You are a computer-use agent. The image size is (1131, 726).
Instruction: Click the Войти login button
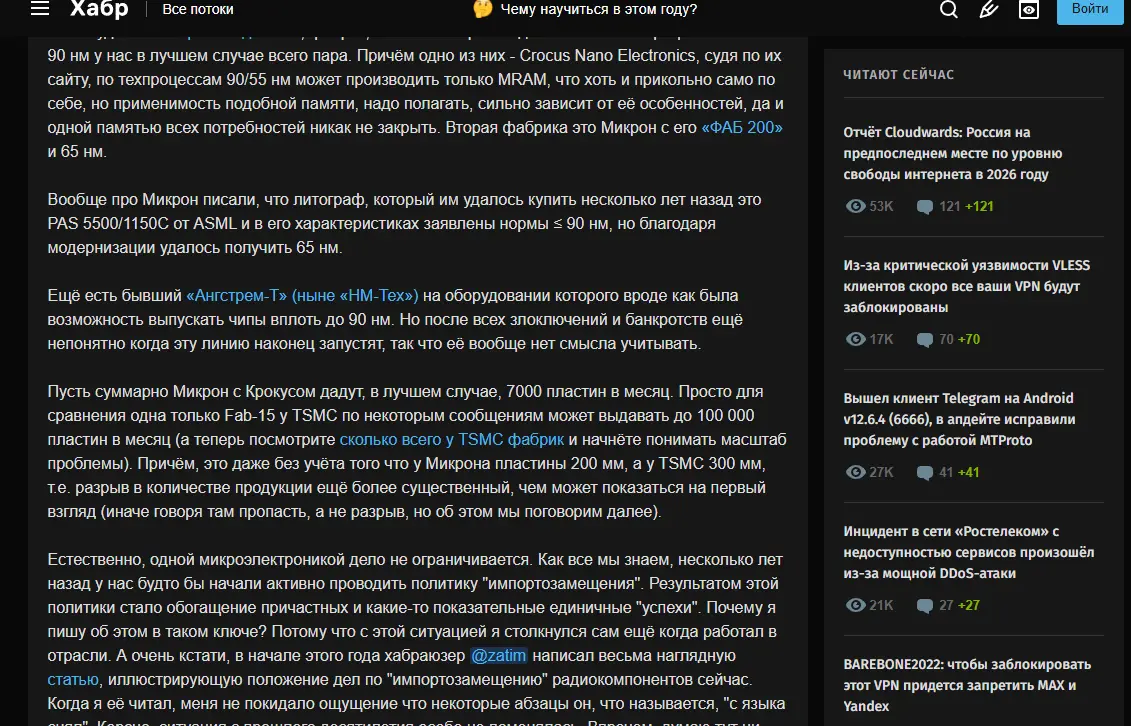coord(1090,9)
